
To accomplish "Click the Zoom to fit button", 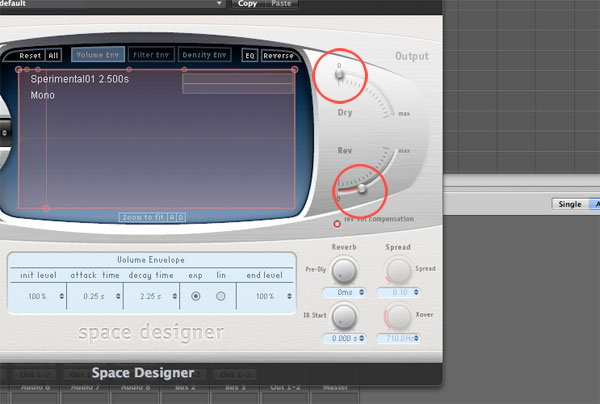I will [143, 217].
